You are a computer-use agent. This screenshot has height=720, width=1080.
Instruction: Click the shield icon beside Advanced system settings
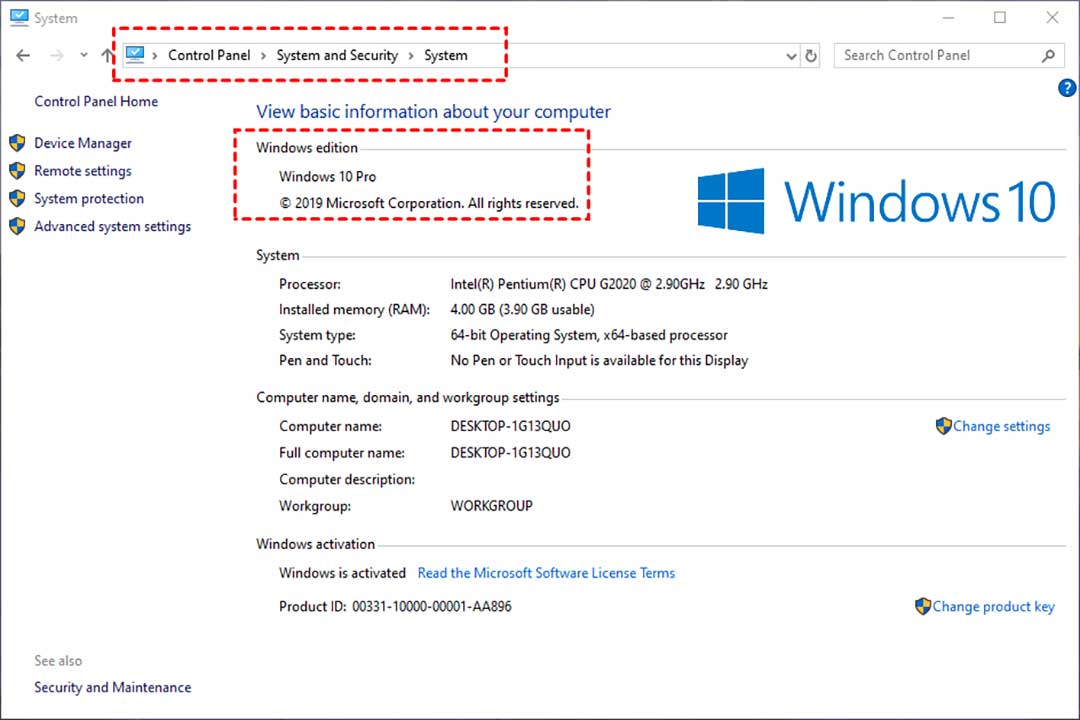pos(17,226)
